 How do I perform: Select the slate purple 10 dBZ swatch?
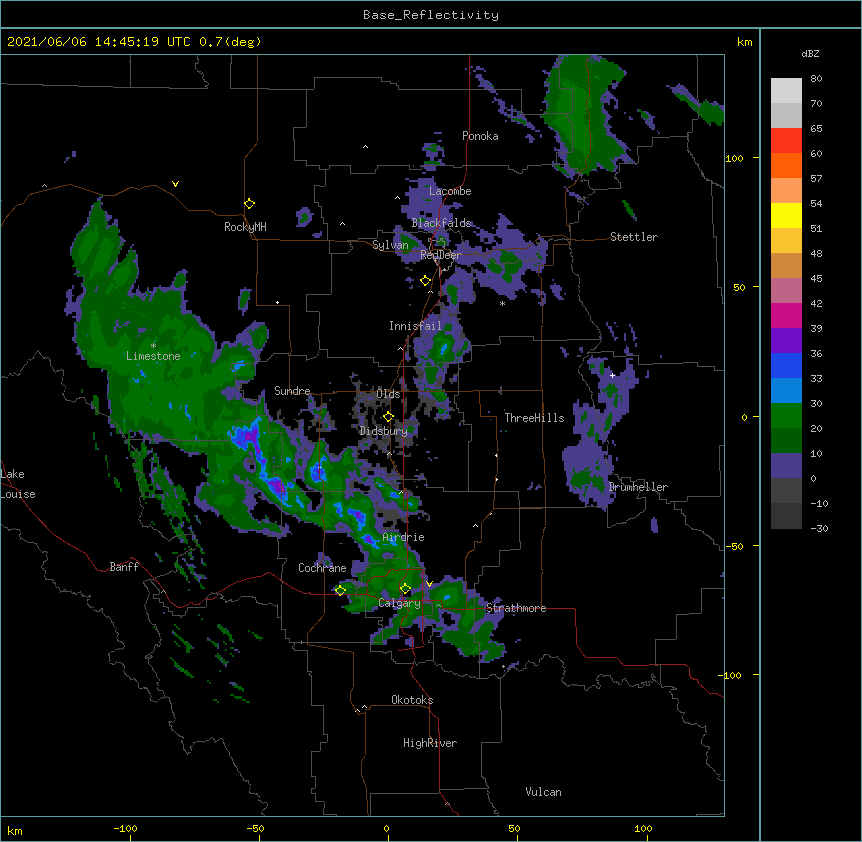click(x=786, y=466)
